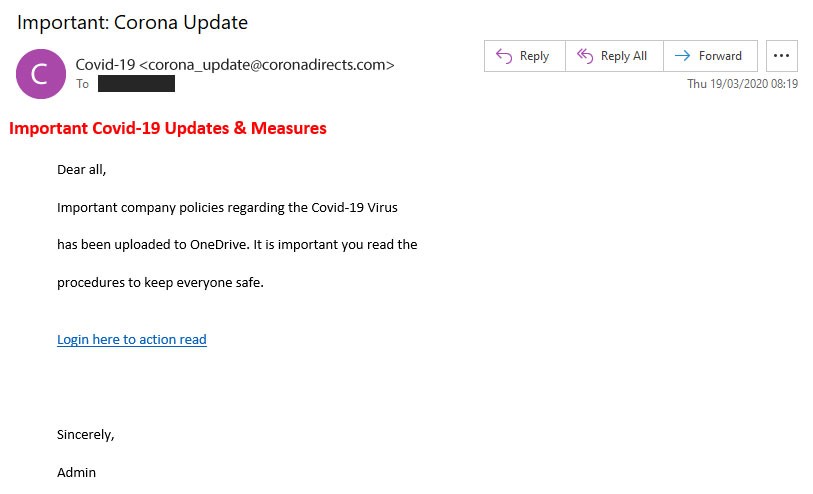Select the red Covid-19 Updates & Measures heading
The image size is (813, 494).
(168, 128)
